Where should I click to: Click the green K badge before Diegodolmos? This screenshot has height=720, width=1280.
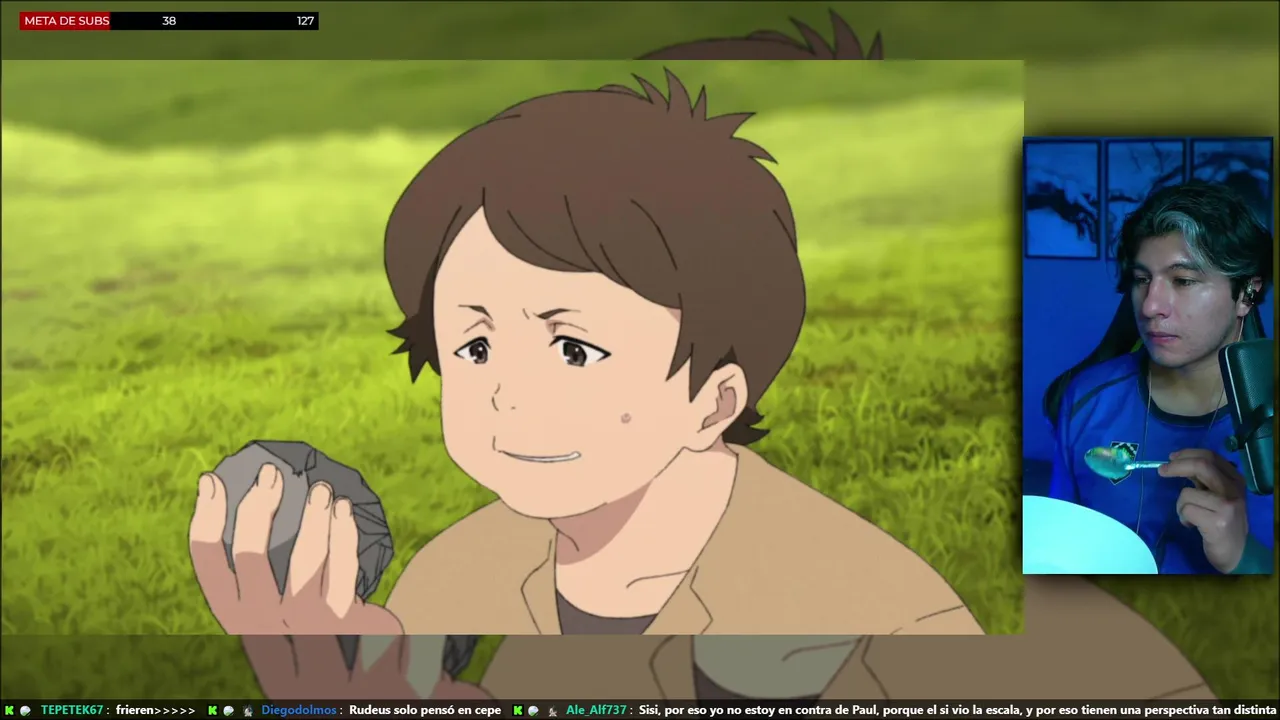(x=213, y=710)
